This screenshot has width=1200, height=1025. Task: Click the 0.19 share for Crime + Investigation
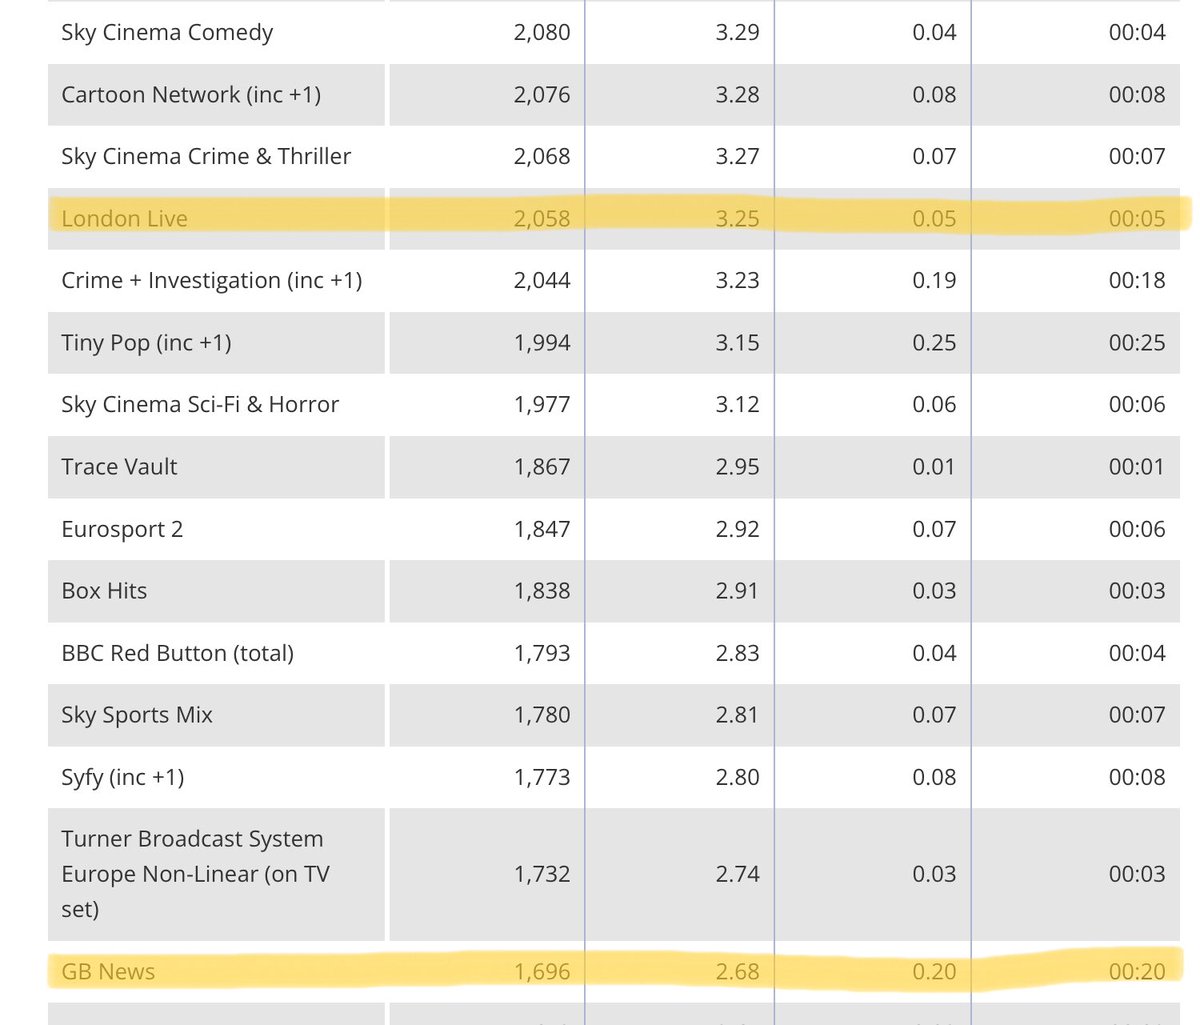click(934, 281)
